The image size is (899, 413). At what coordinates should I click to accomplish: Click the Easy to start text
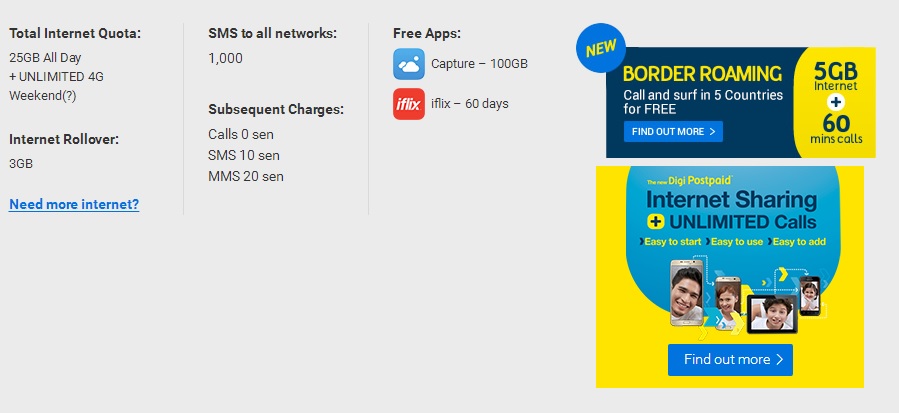(x=671, y=241)
